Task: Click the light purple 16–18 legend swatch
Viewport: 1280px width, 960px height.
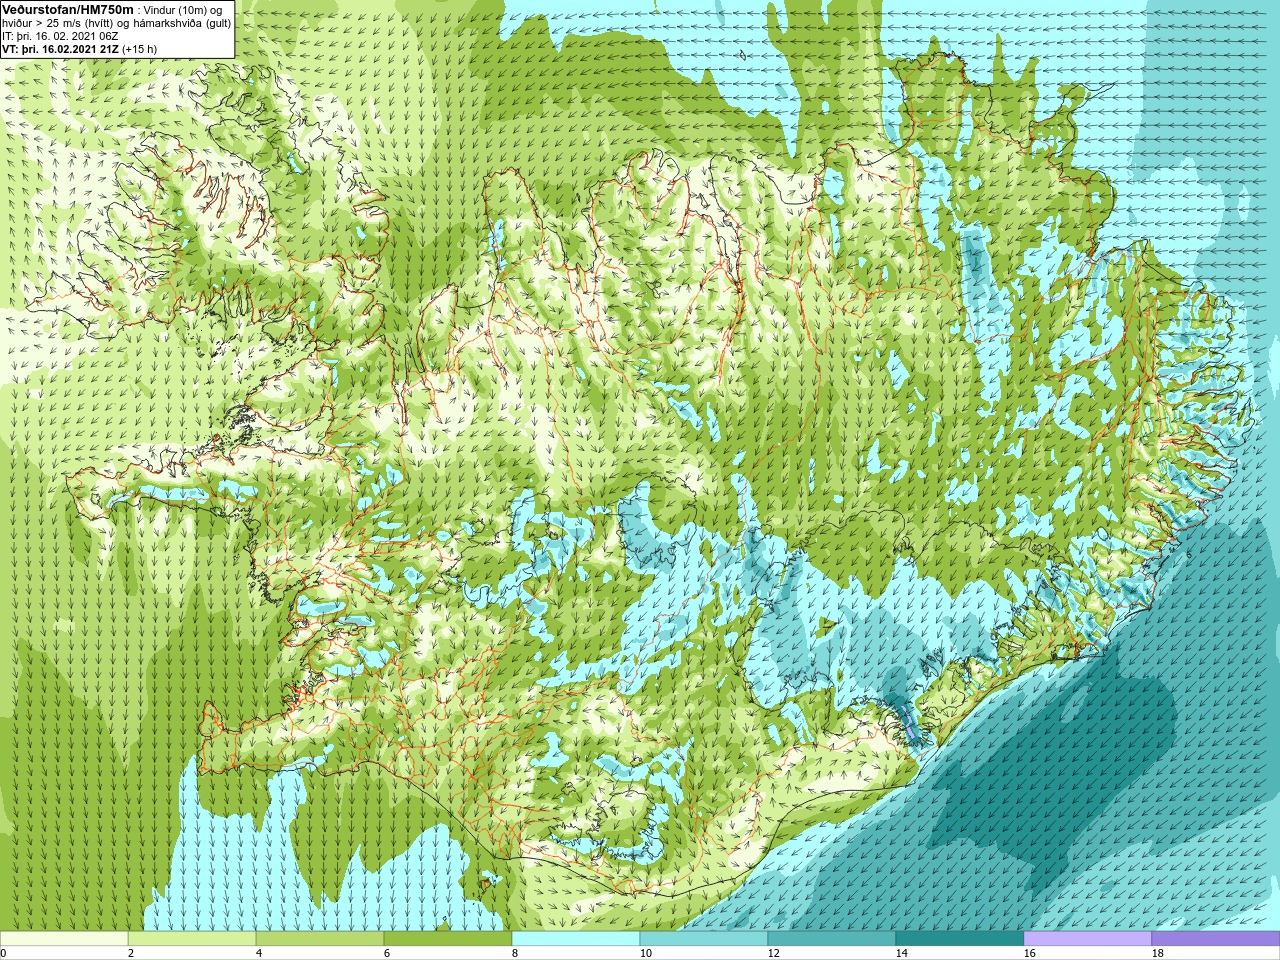Action: tap(1088, 939)
